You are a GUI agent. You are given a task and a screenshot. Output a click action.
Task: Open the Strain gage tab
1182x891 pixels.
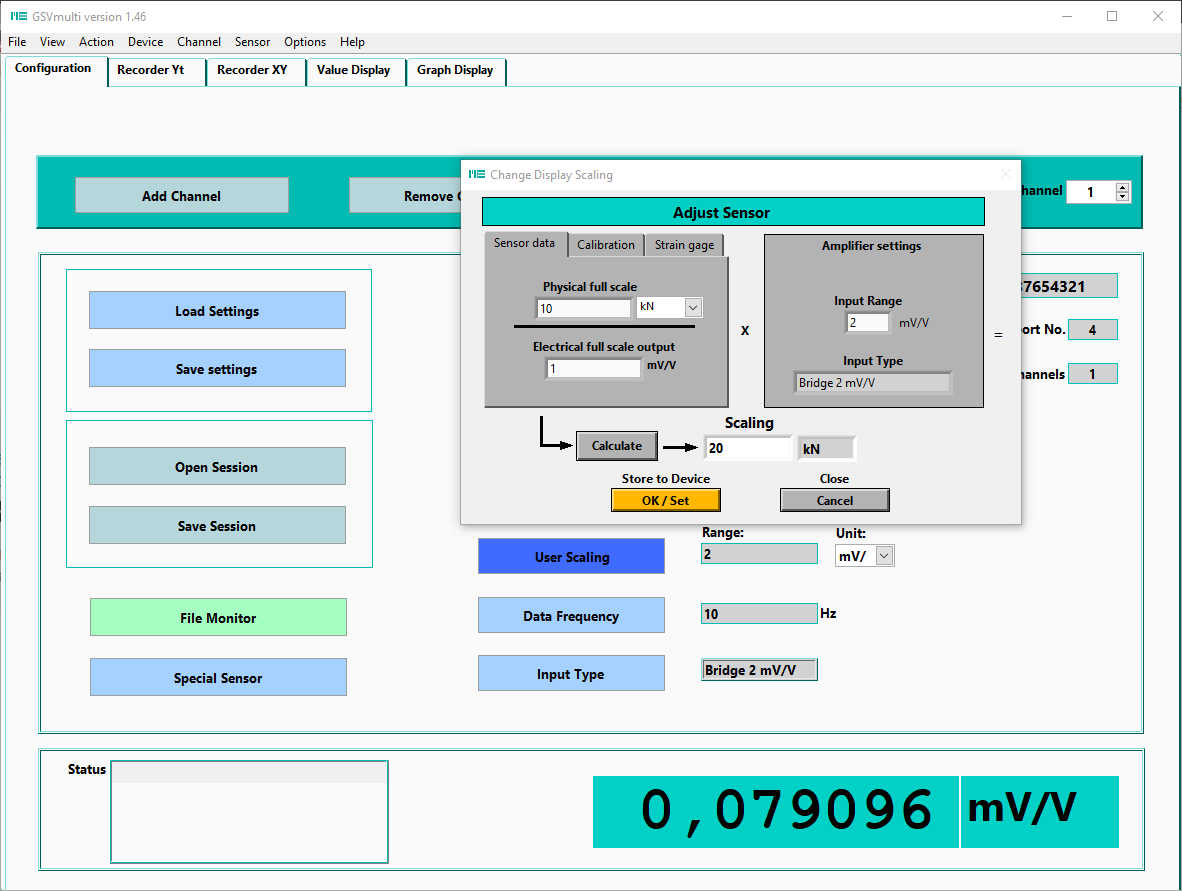click(x=684, y=245)
